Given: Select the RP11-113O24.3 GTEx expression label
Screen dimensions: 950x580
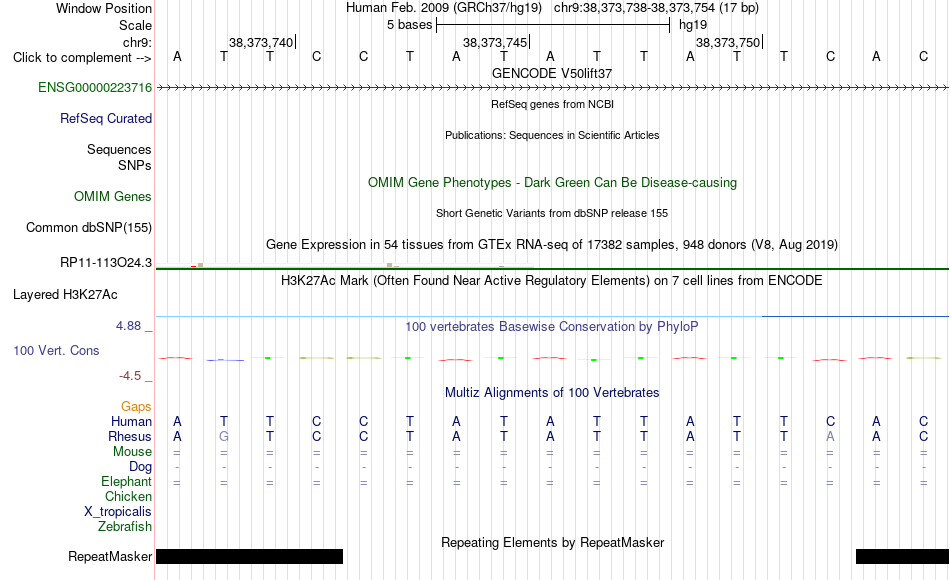Looking at the screenshot, I should point(106,262).
